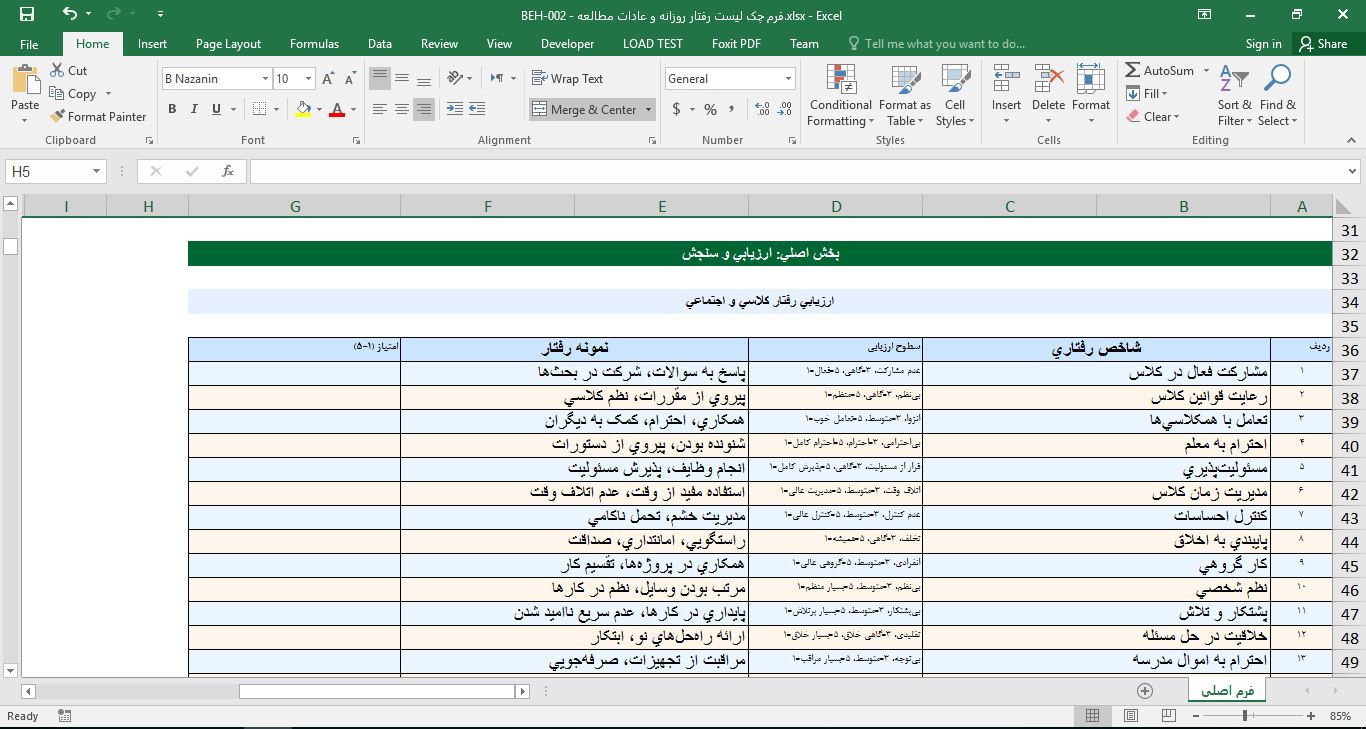Delete cells using the Delete icon

1048,78
